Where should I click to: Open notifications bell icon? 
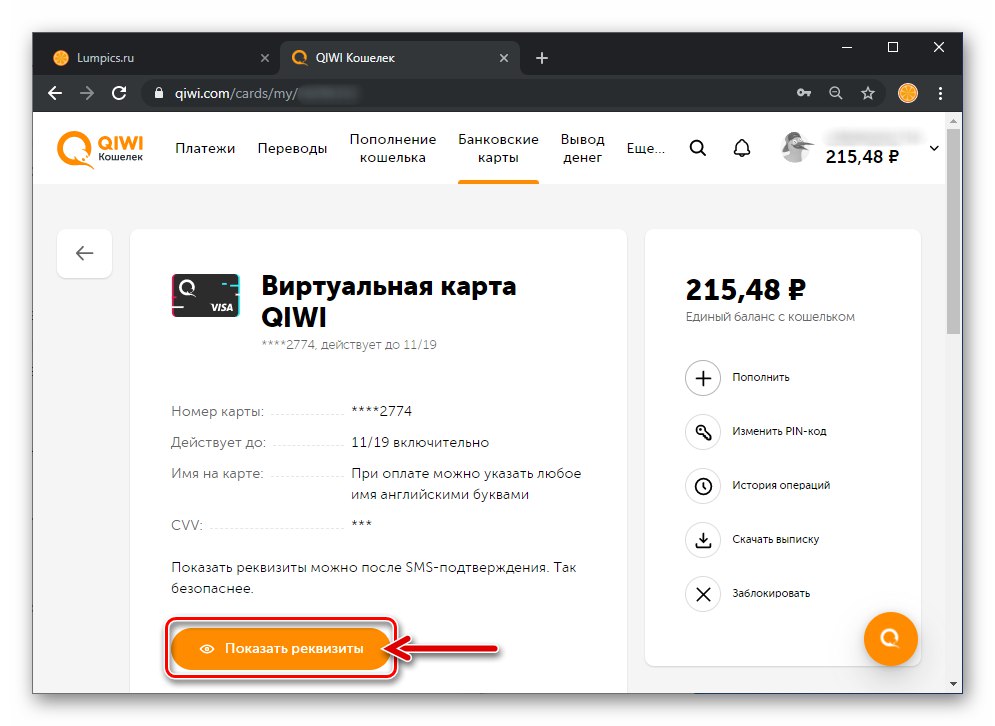tap(742, 148)
